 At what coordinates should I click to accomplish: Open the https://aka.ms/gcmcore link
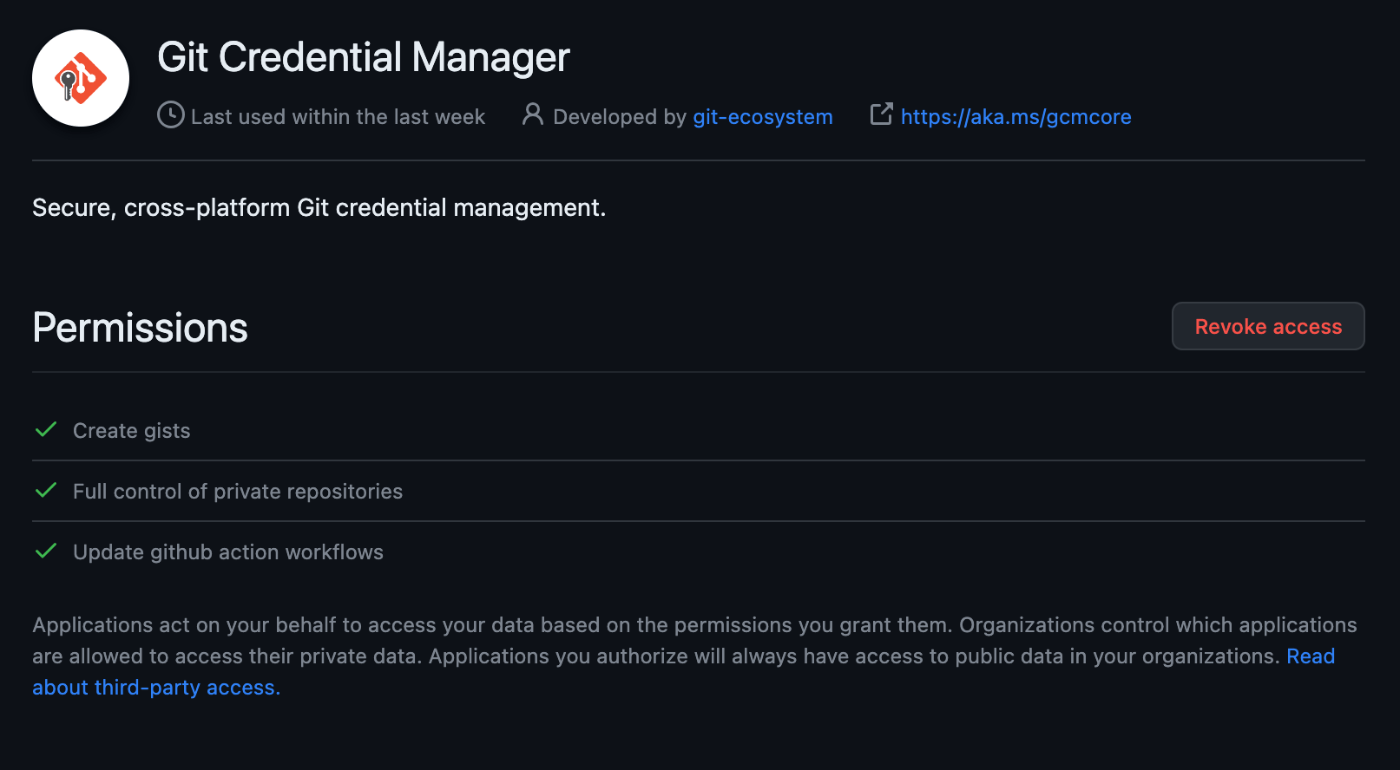[1016, 117]
